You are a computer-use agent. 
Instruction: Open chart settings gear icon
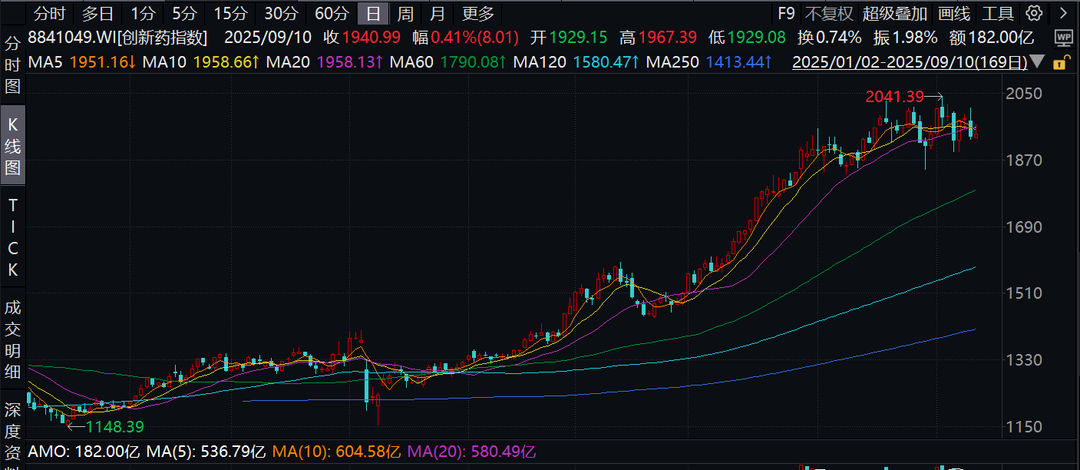pos(1035,13)
